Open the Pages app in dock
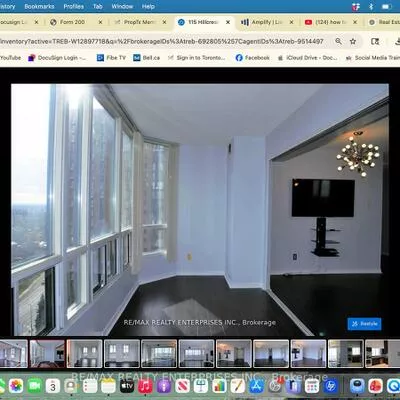Viewport: 400px width, 400px height. coord(238,386)
